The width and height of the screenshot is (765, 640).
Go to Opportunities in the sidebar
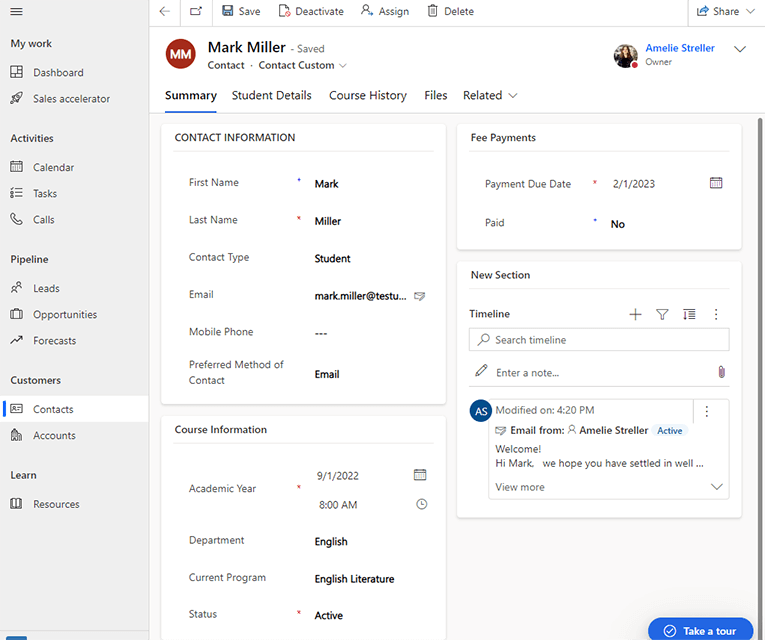tap(65, 314)
